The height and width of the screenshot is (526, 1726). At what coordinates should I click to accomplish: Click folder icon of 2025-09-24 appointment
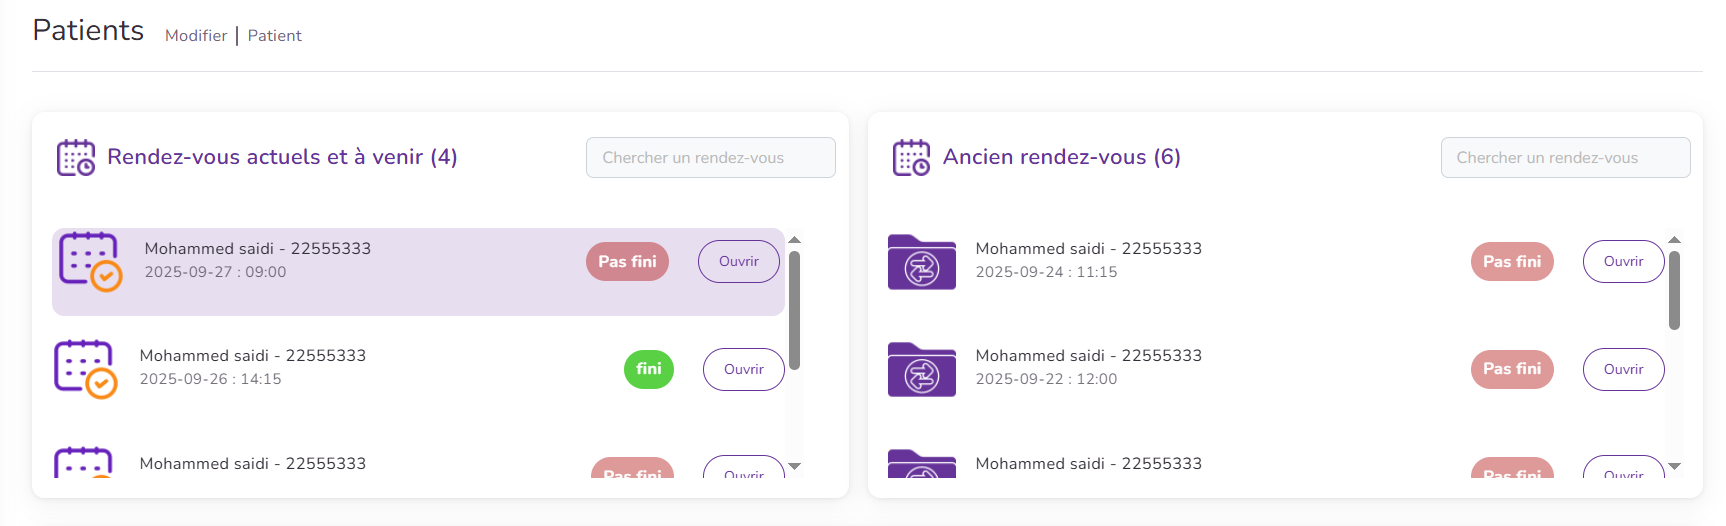pos(921,262)
